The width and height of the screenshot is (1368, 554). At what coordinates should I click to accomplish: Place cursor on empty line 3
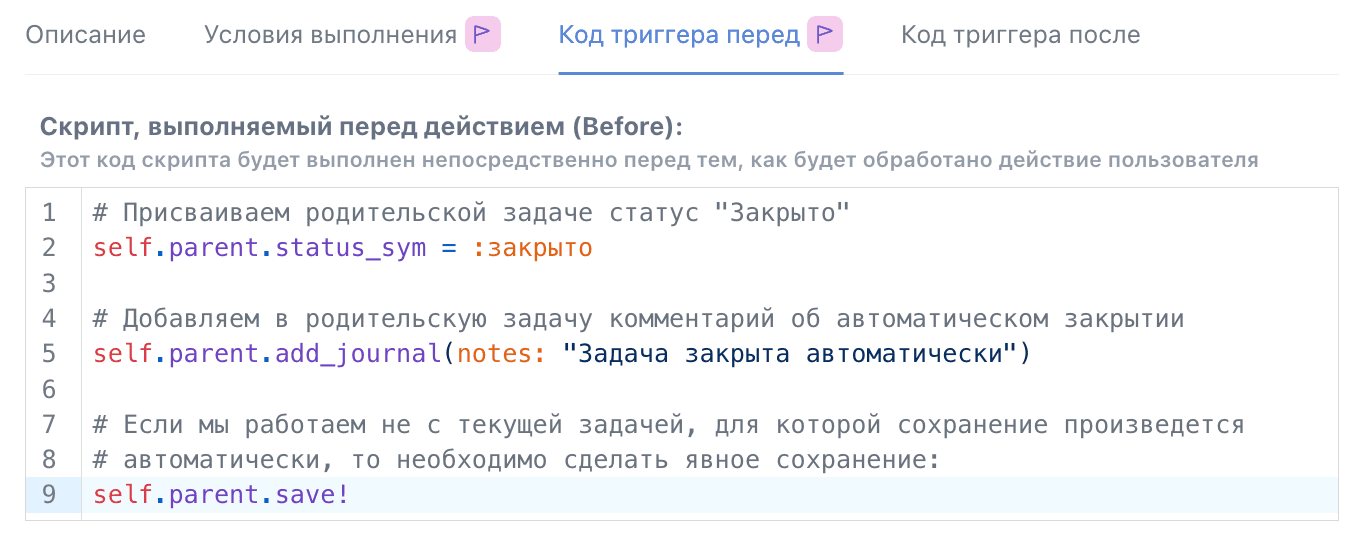tap(710, 283)
